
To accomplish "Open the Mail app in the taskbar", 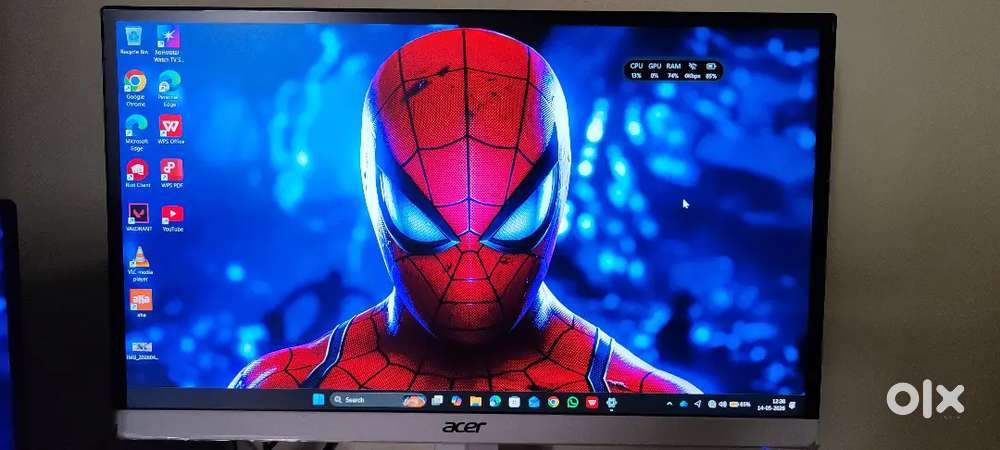I will (x=534, y=402).
